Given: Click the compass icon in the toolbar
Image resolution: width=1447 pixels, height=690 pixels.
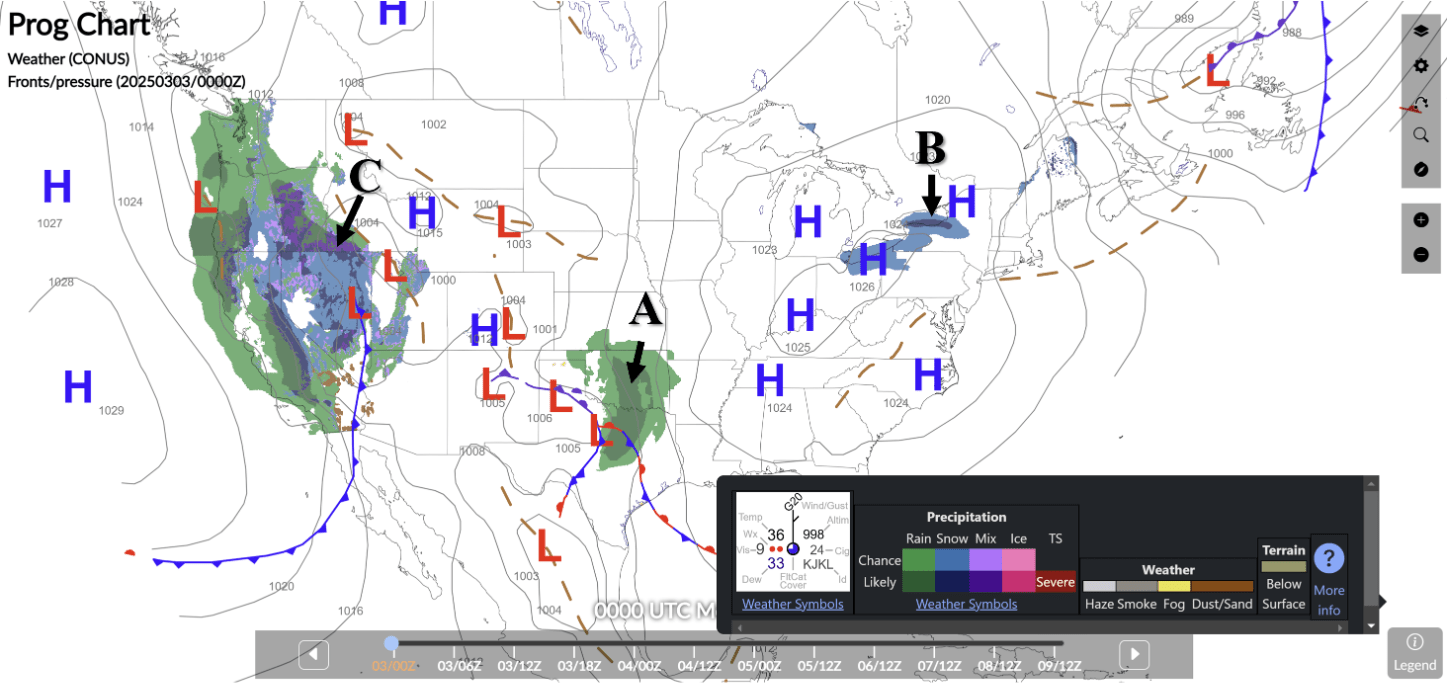Looking at the screenshot, I should click(x=1420, y=170).
